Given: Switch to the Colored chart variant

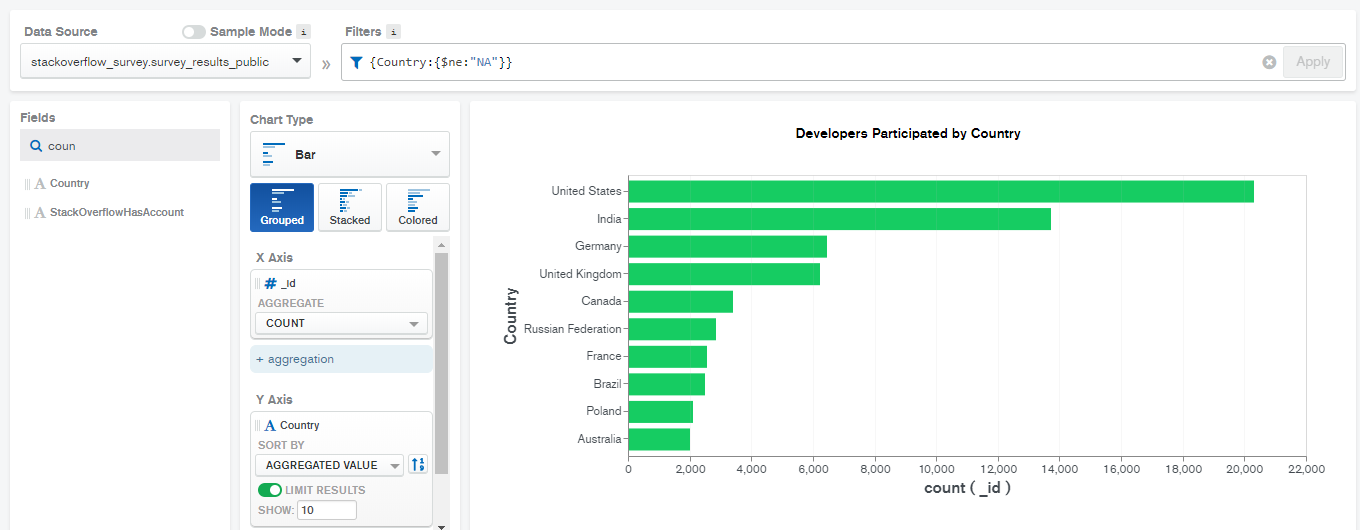Looking at the screenshot, I should [x=418, y=207].
